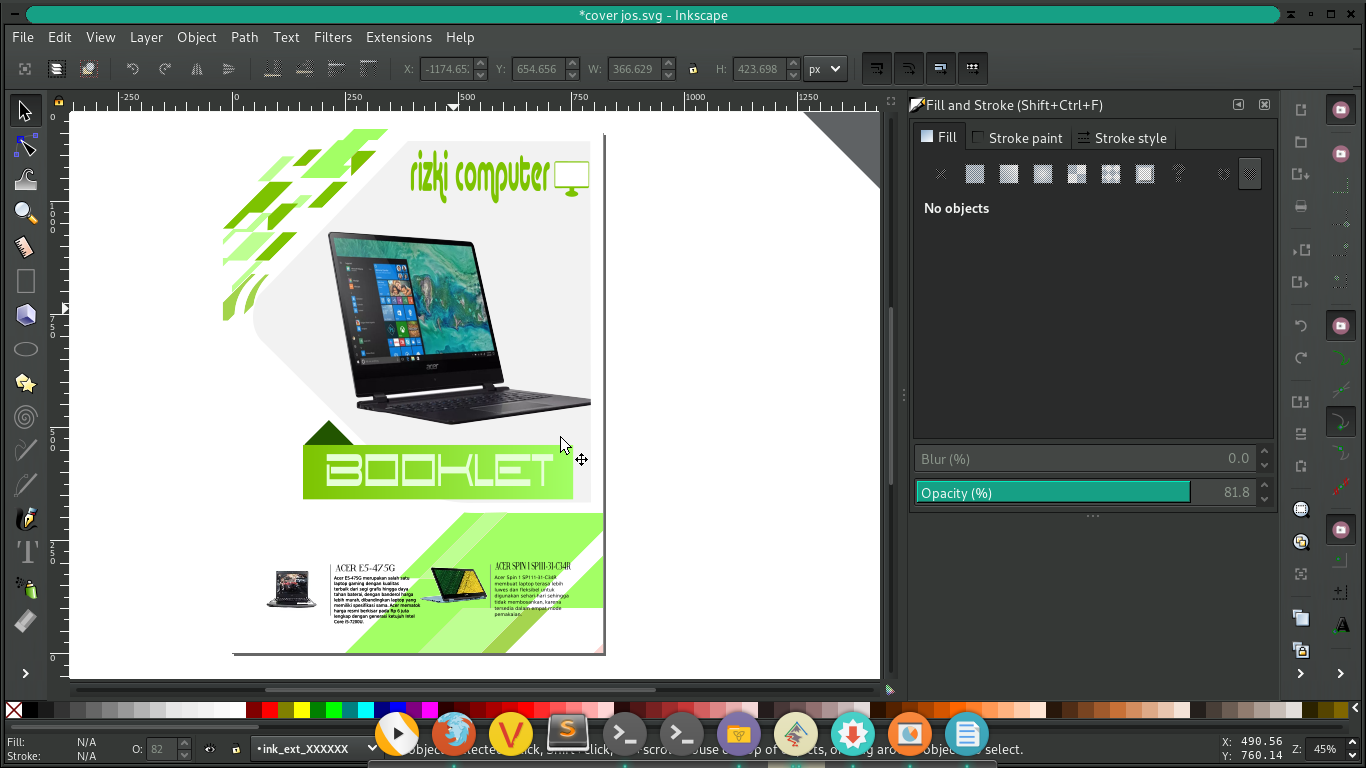Select the Star polygon tool
1366x768 pixels.
(26, 383)
